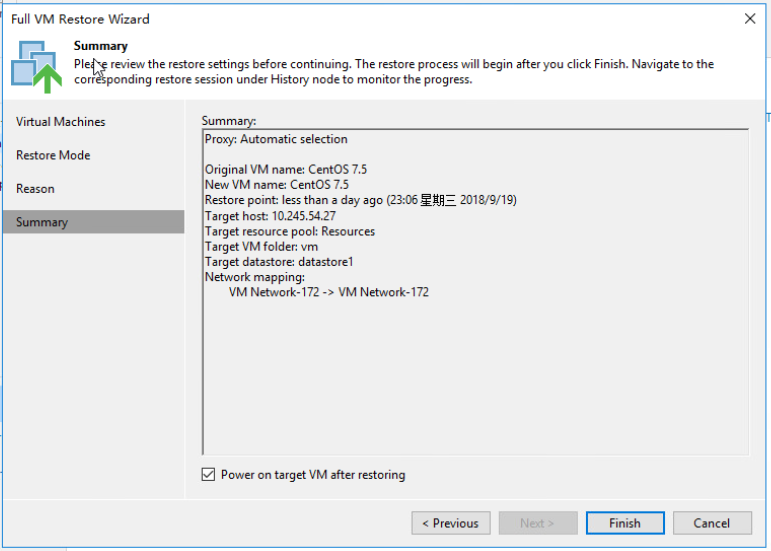Select the Summary step in sidebar

coord(93,222)
